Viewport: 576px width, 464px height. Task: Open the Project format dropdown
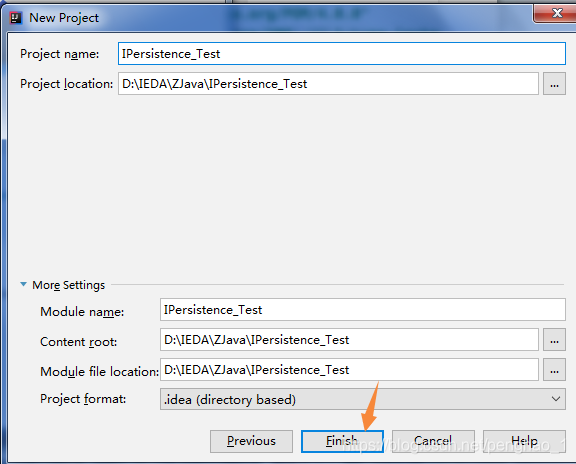click(x=363, y=399)
